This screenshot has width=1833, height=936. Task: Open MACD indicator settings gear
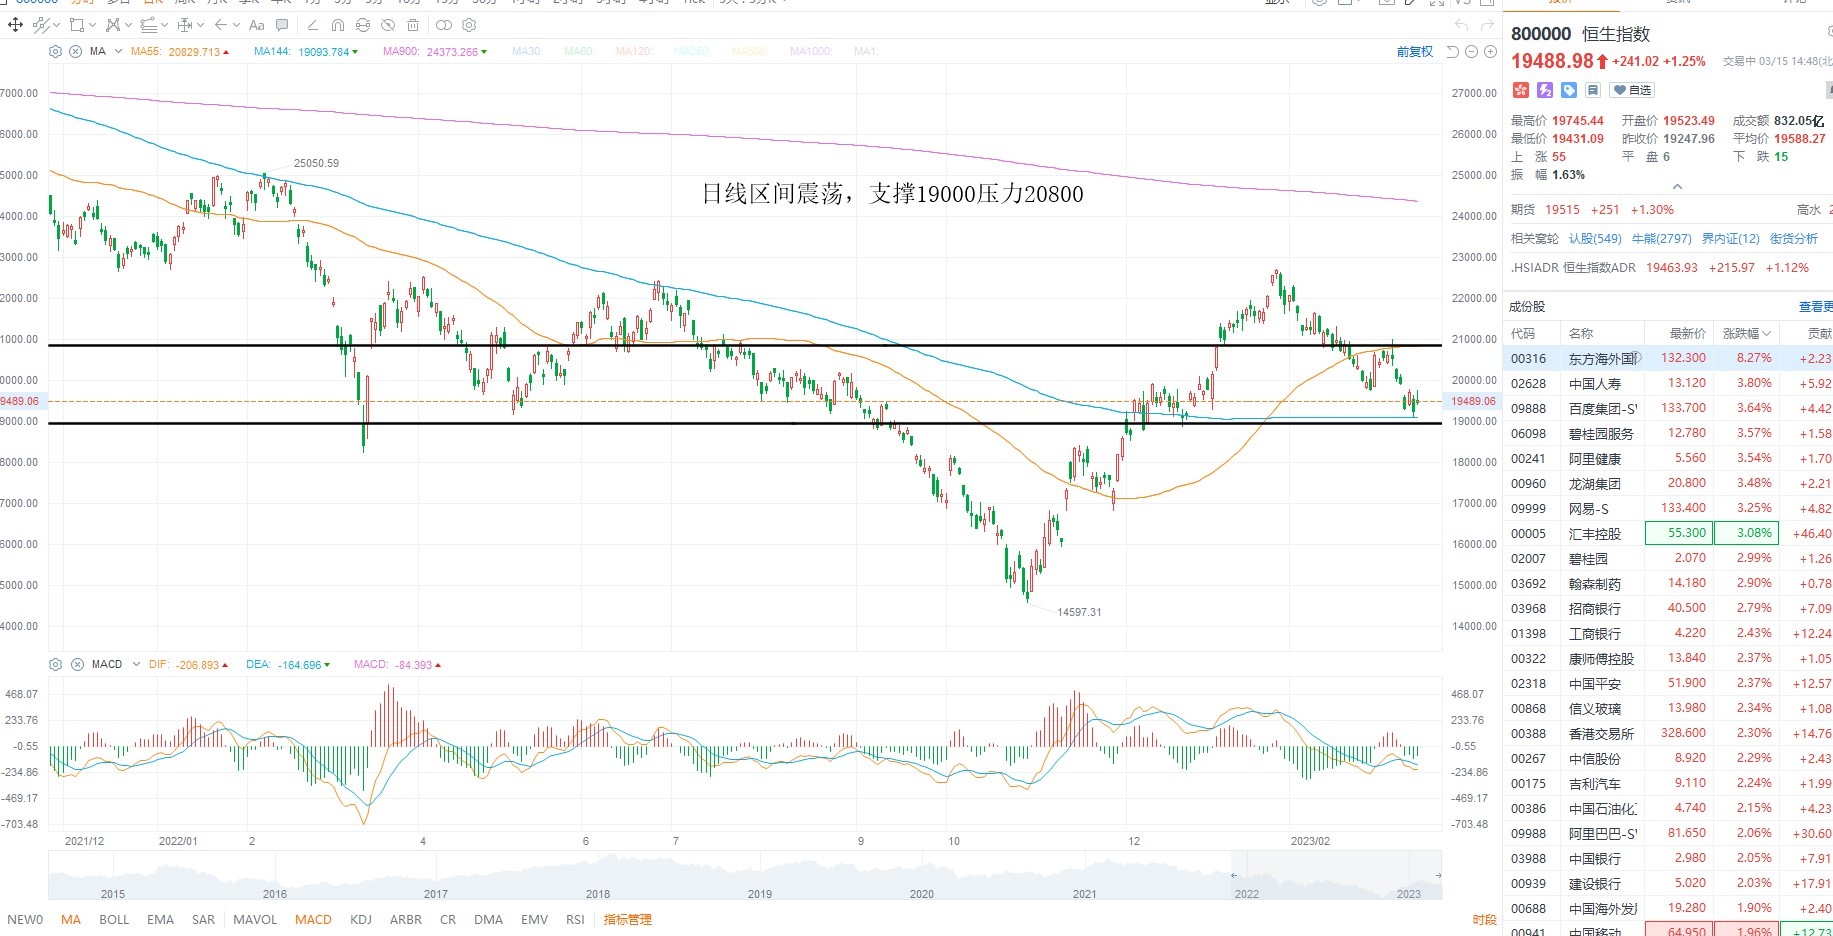pyautogui.click(x=55, y=664)
